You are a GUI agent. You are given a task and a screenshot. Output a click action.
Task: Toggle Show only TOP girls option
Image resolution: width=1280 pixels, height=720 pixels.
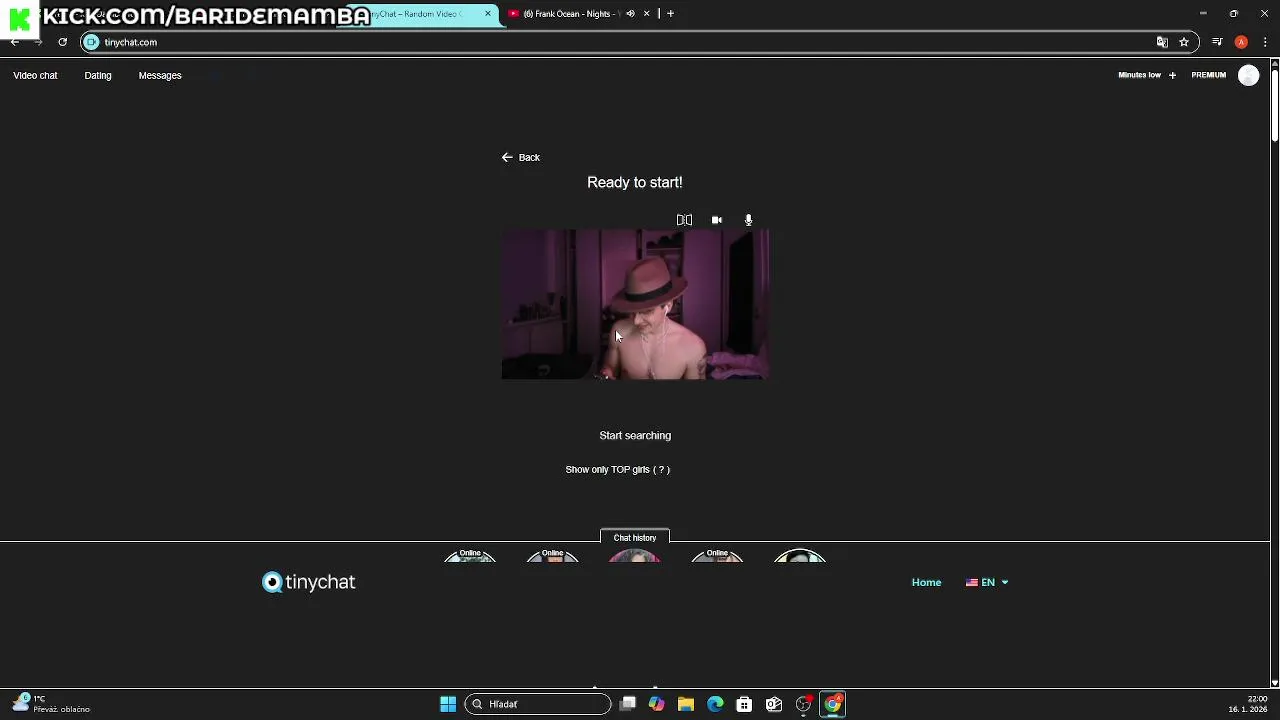click(607, 469)
